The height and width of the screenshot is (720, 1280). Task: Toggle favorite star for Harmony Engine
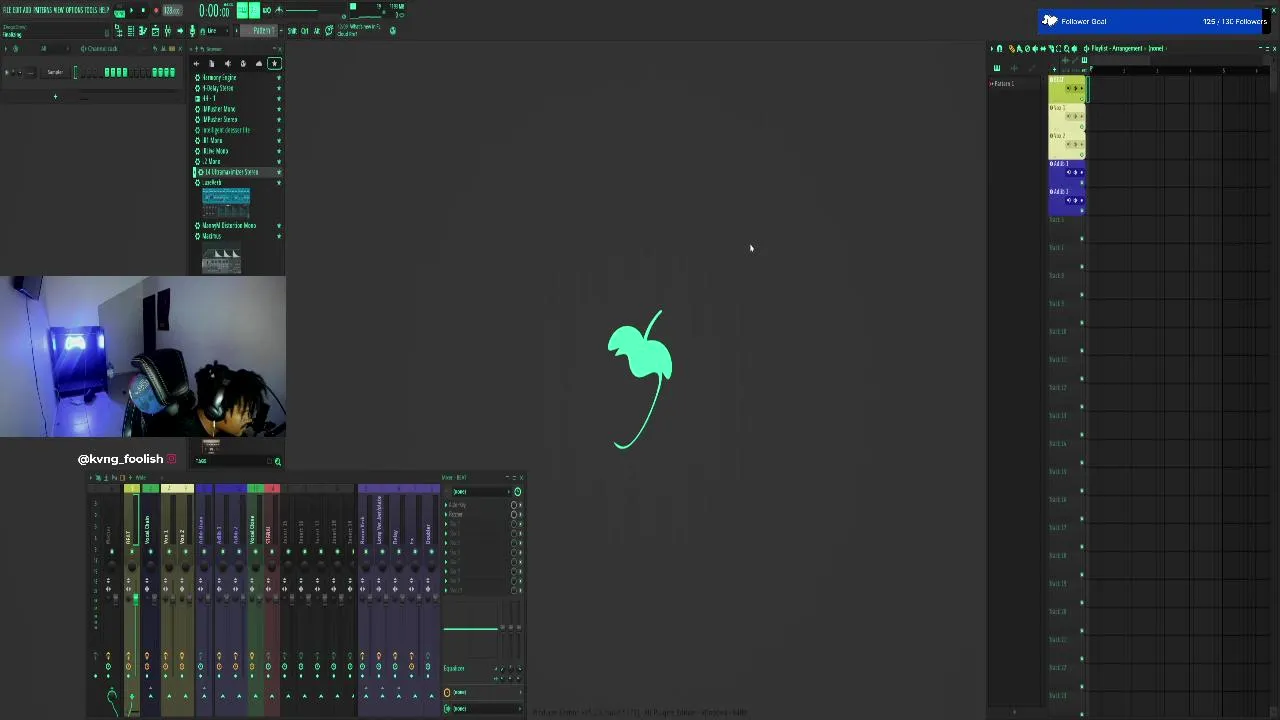279,77
